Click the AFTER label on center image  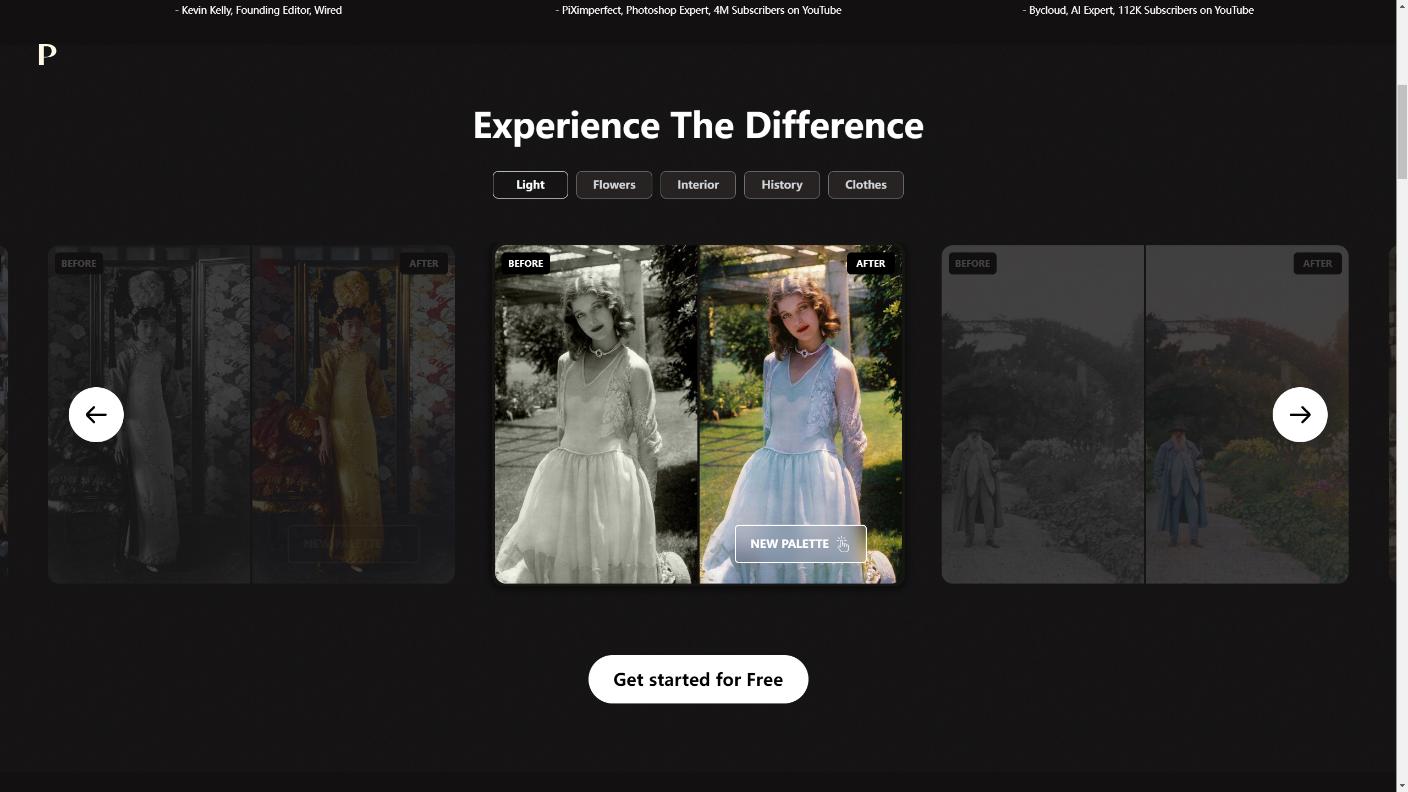point(870,264)
